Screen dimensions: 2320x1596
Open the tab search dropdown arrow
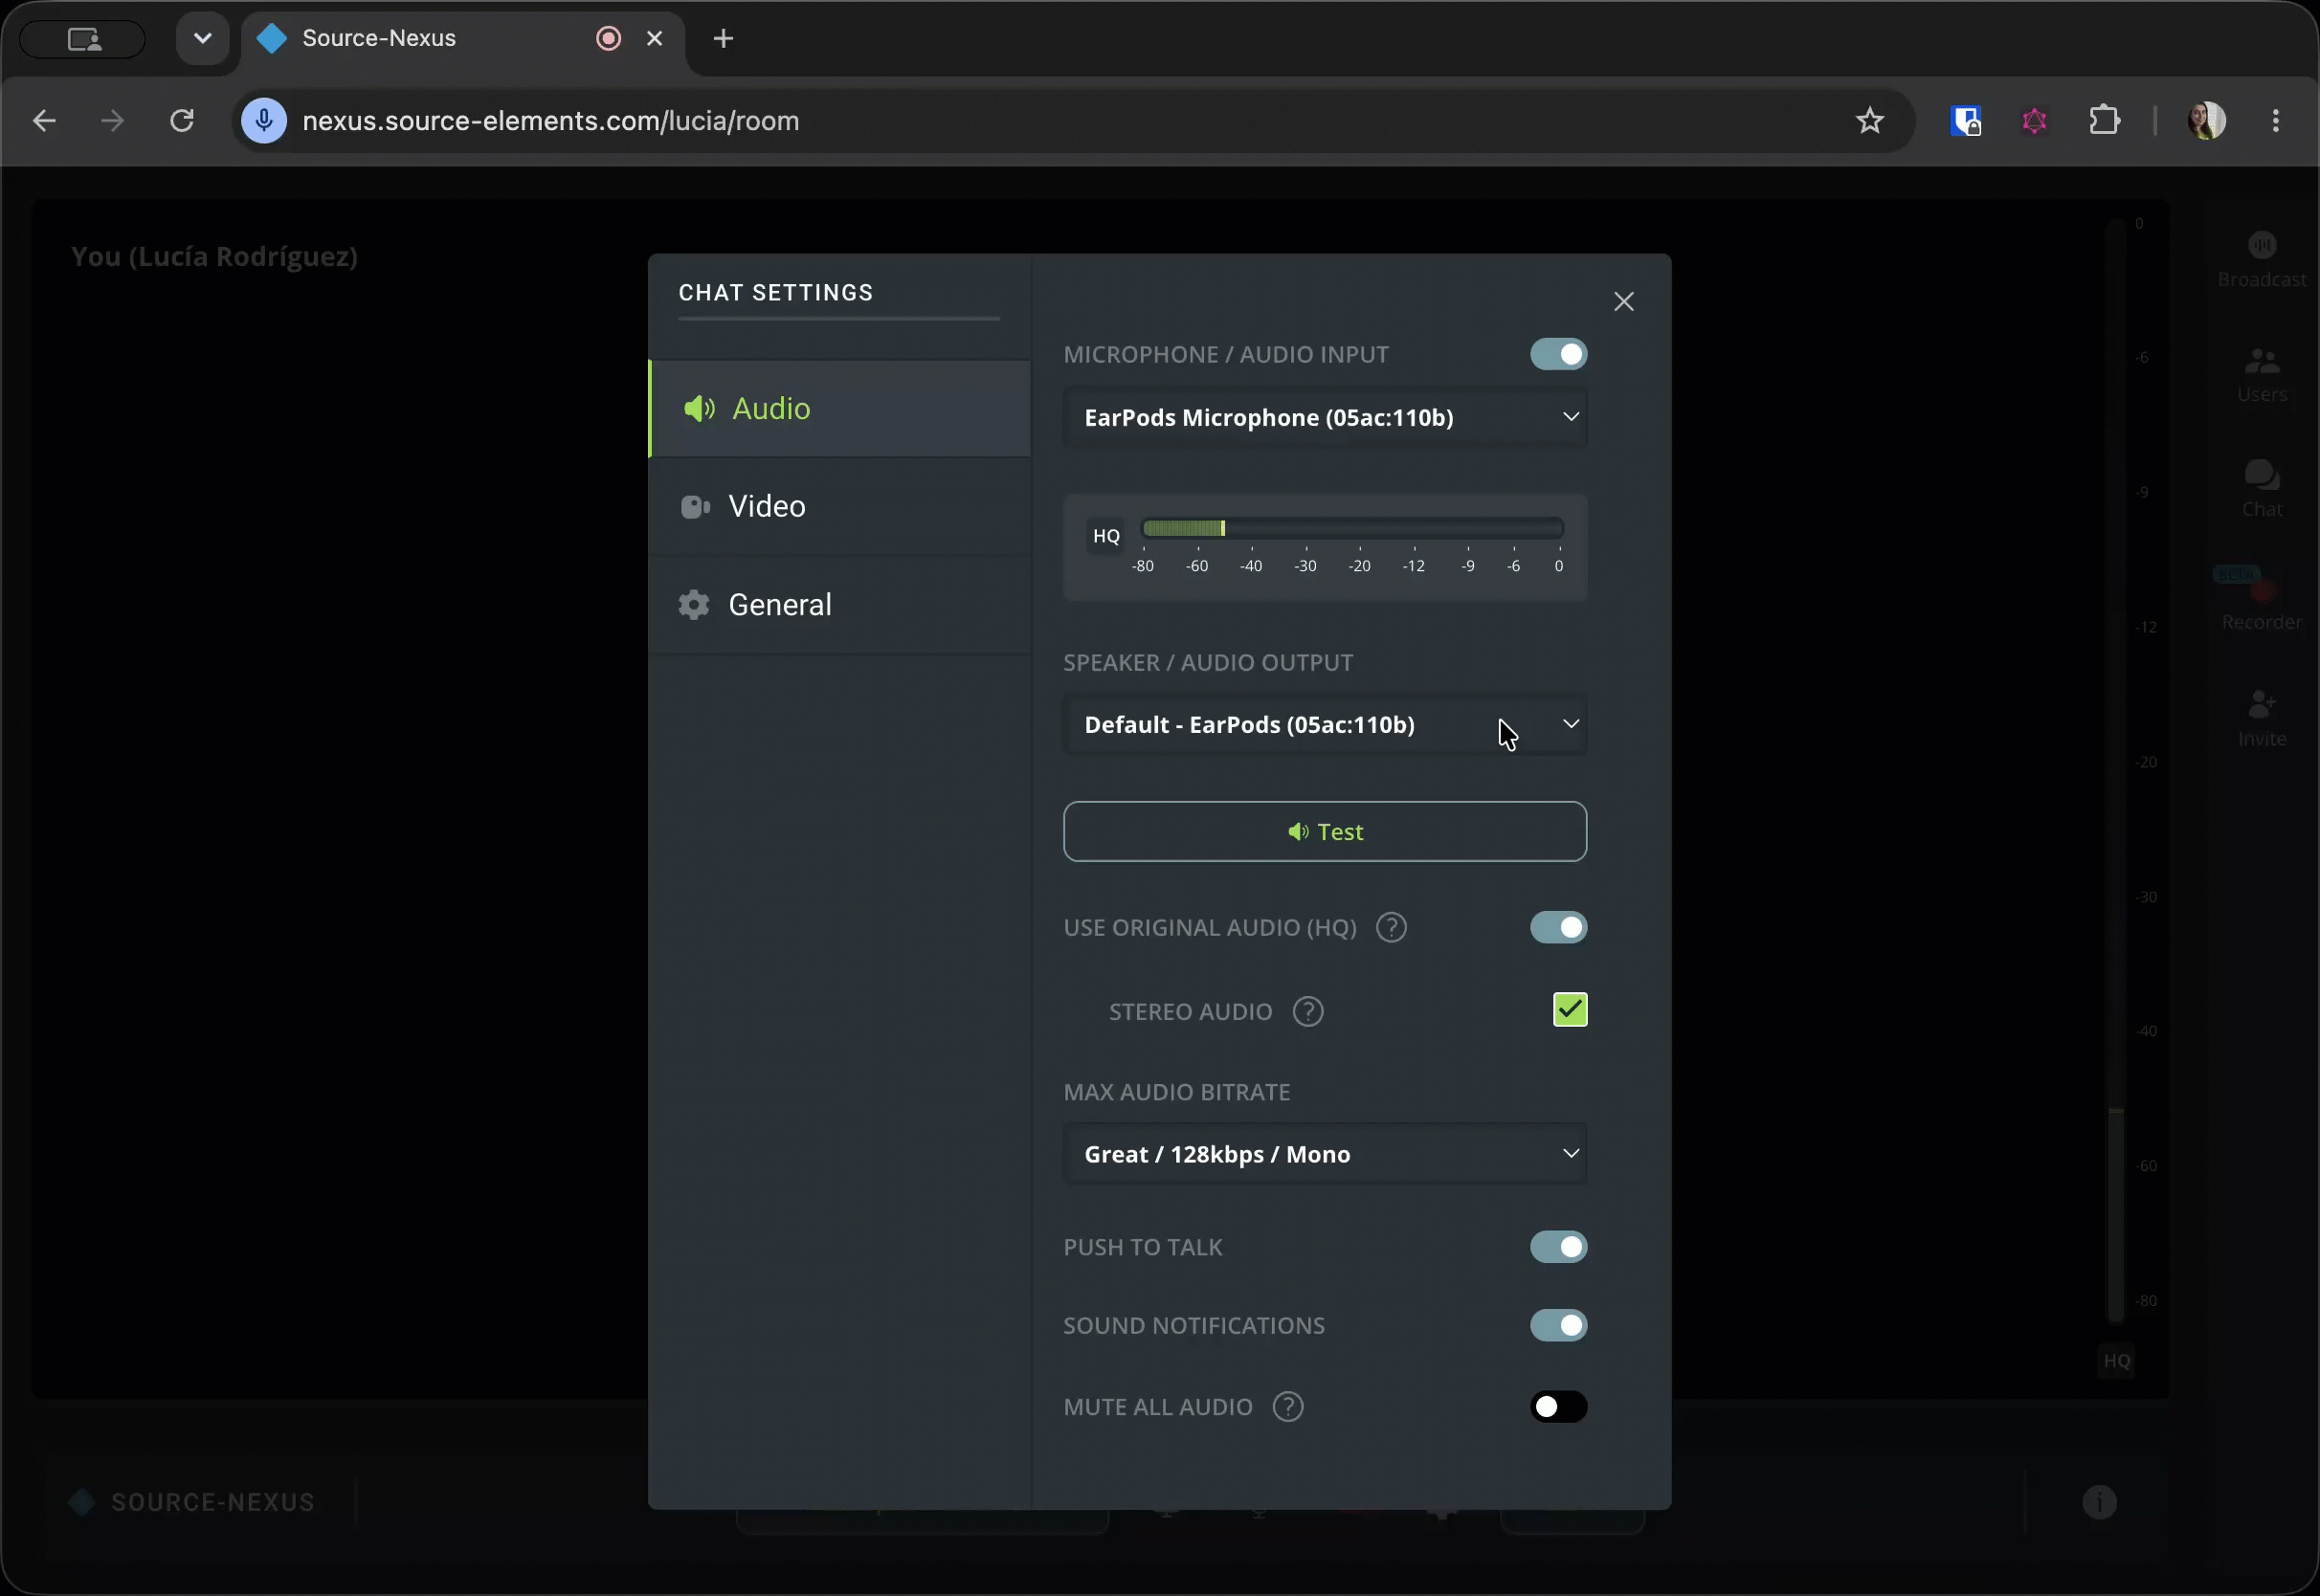(203, 38)
